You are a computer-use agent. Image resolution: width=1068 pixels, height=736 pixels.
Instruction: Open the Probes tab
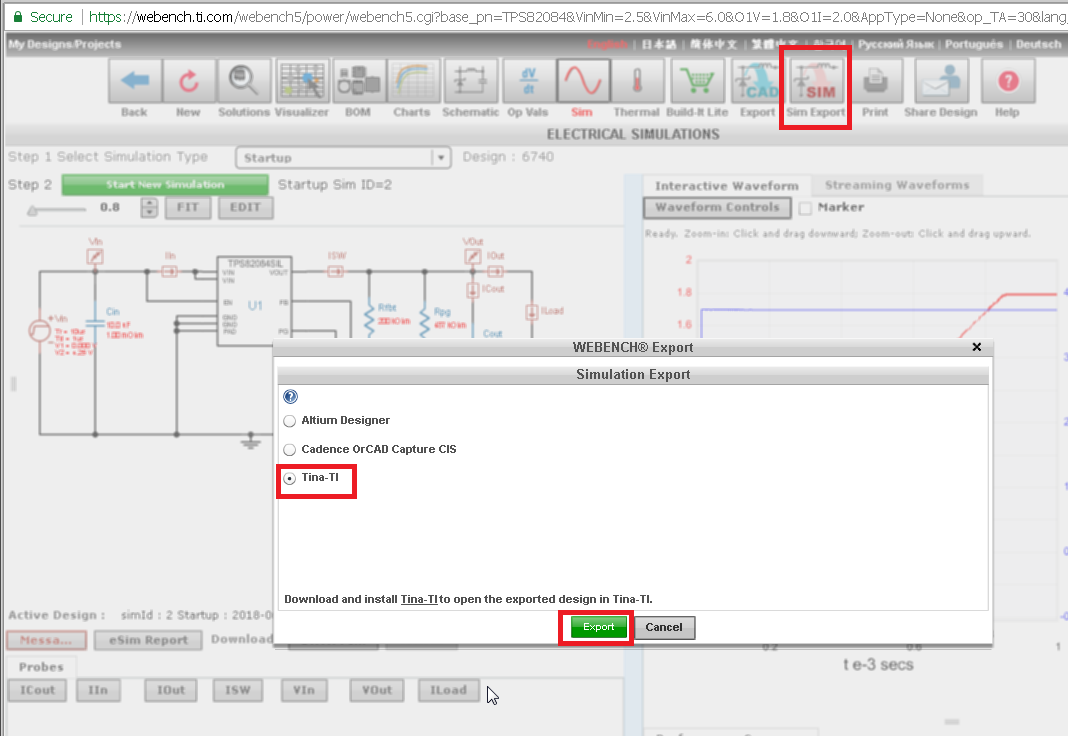41,667
